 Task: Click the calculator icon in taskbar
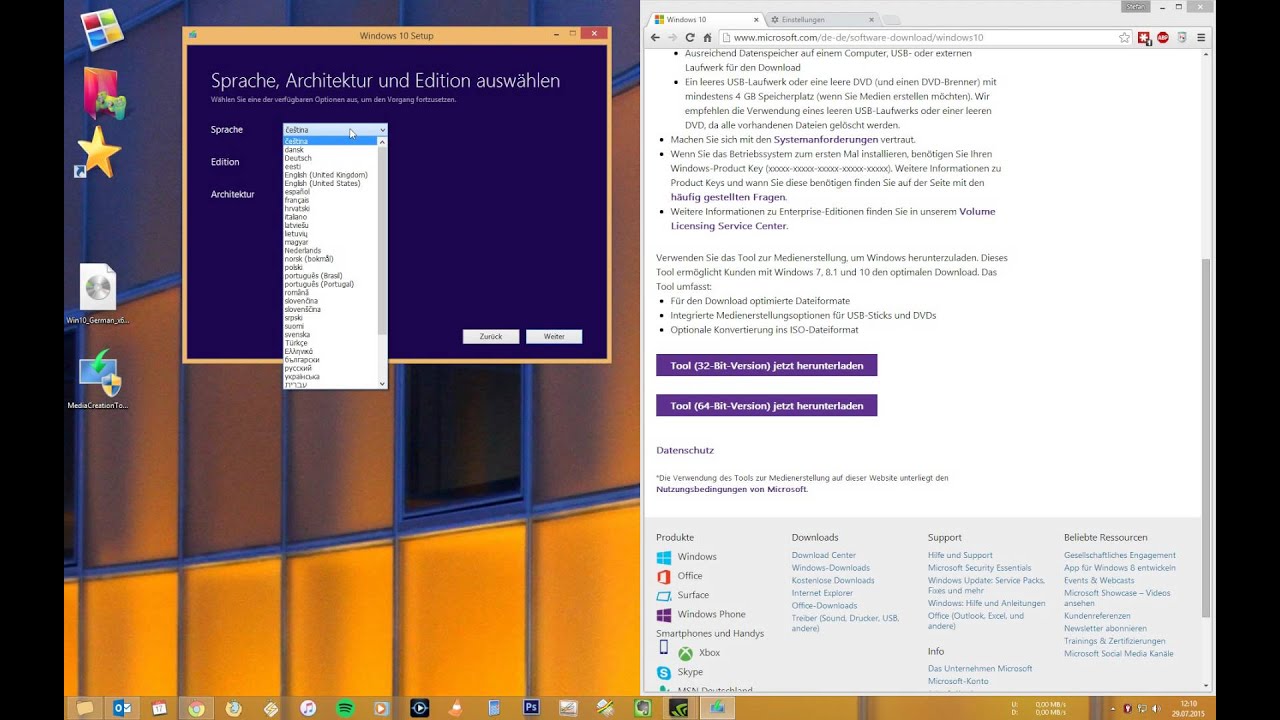click(x=494, y=708)
